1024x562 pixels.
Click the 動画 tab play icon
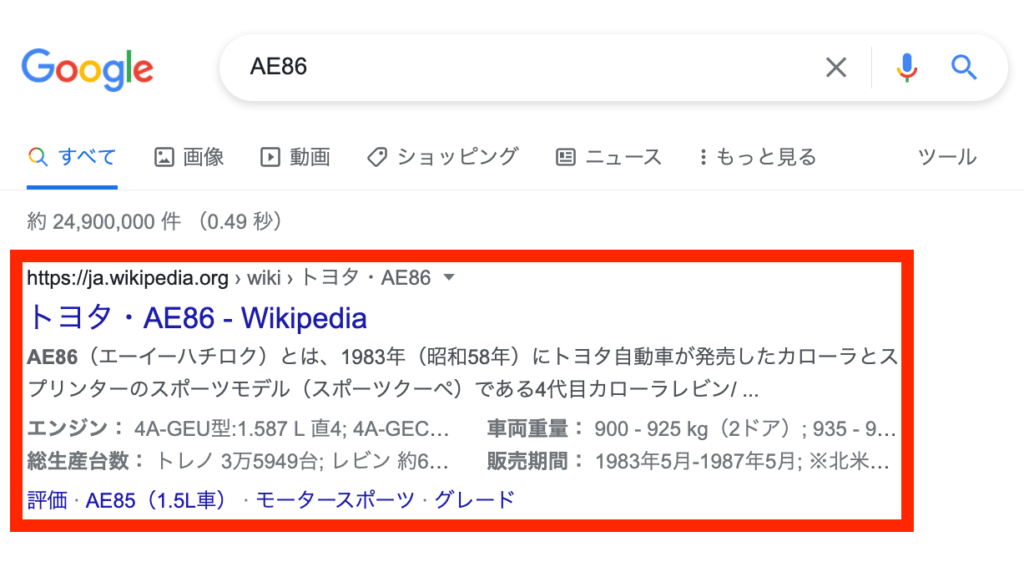(x=270, y=157)
